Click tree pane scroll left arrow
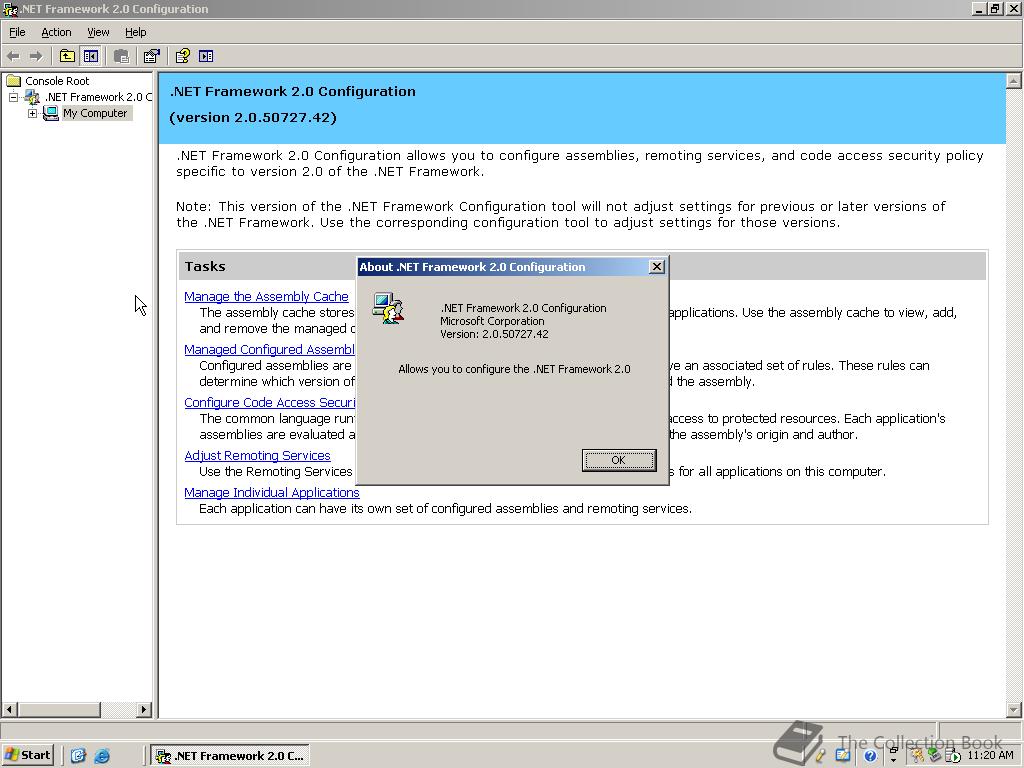The height and width of the screenshot is (768, 1024). click(x=9, y=709)
